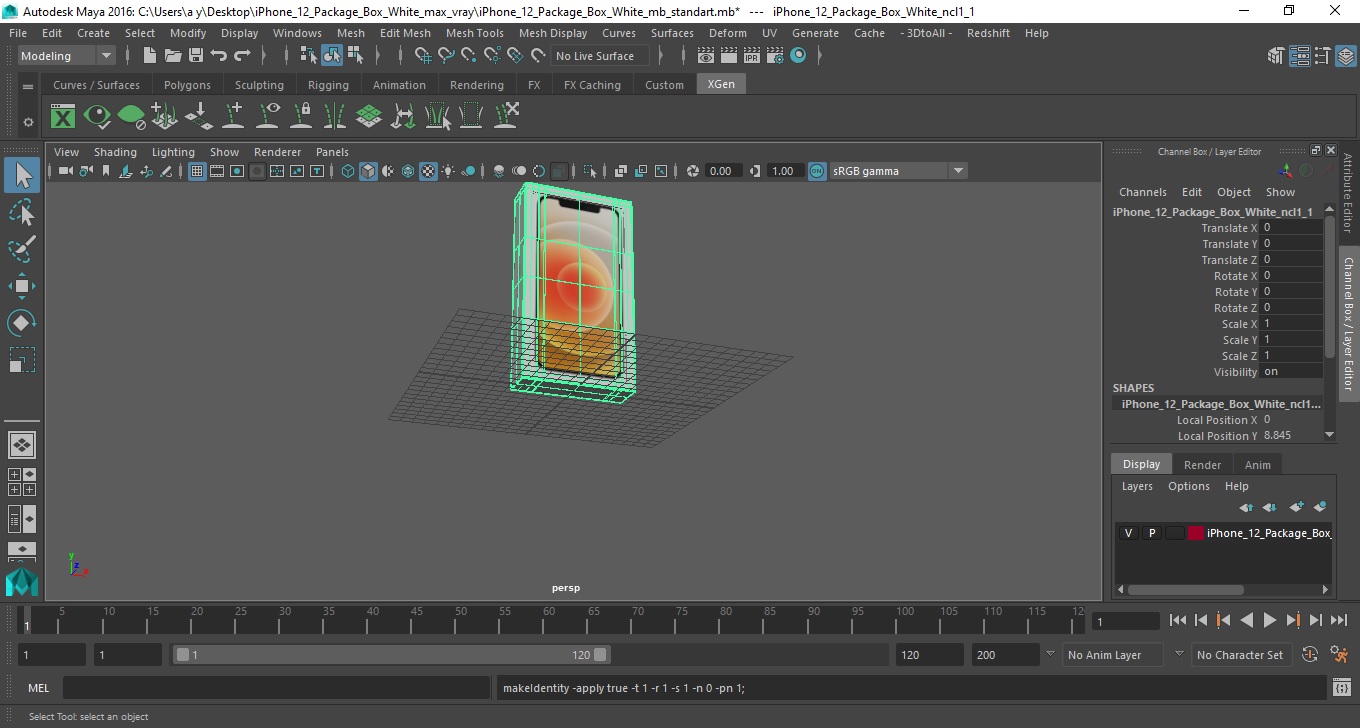Switch to four-view pane layout icon
The width and height of the screenshot is (1360, 728).
coord(22,482)
